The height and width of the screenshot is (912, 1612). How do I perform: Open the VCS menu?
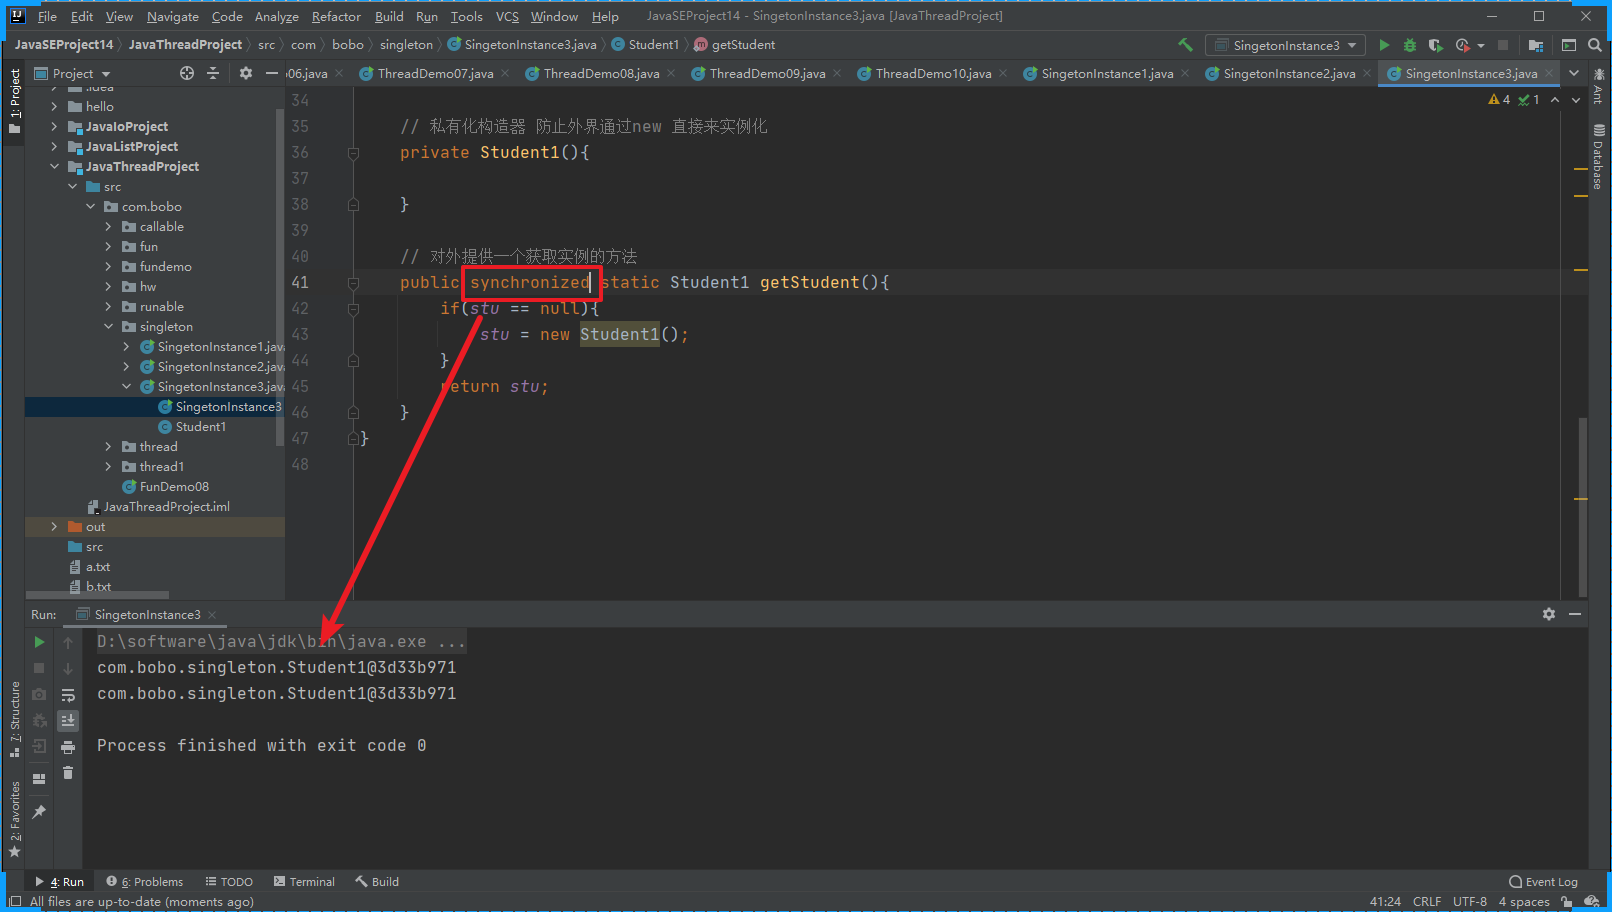[507, 16]
